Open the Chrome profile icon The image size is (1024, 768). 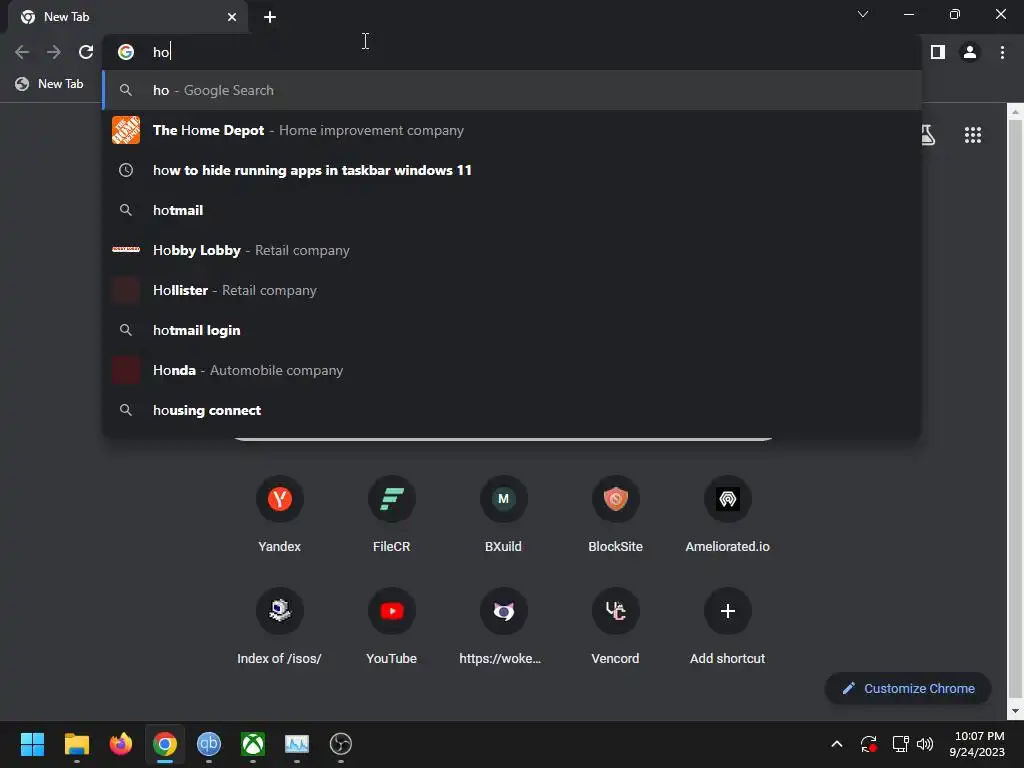970,52
